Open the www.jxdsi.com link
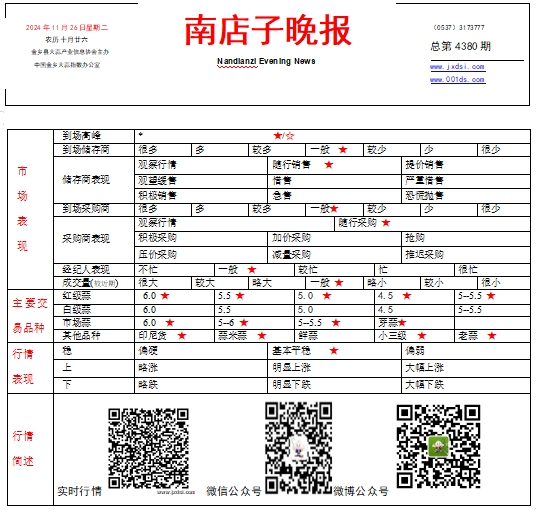The height and width of the screenshot is (510, 536). [457, 67]
